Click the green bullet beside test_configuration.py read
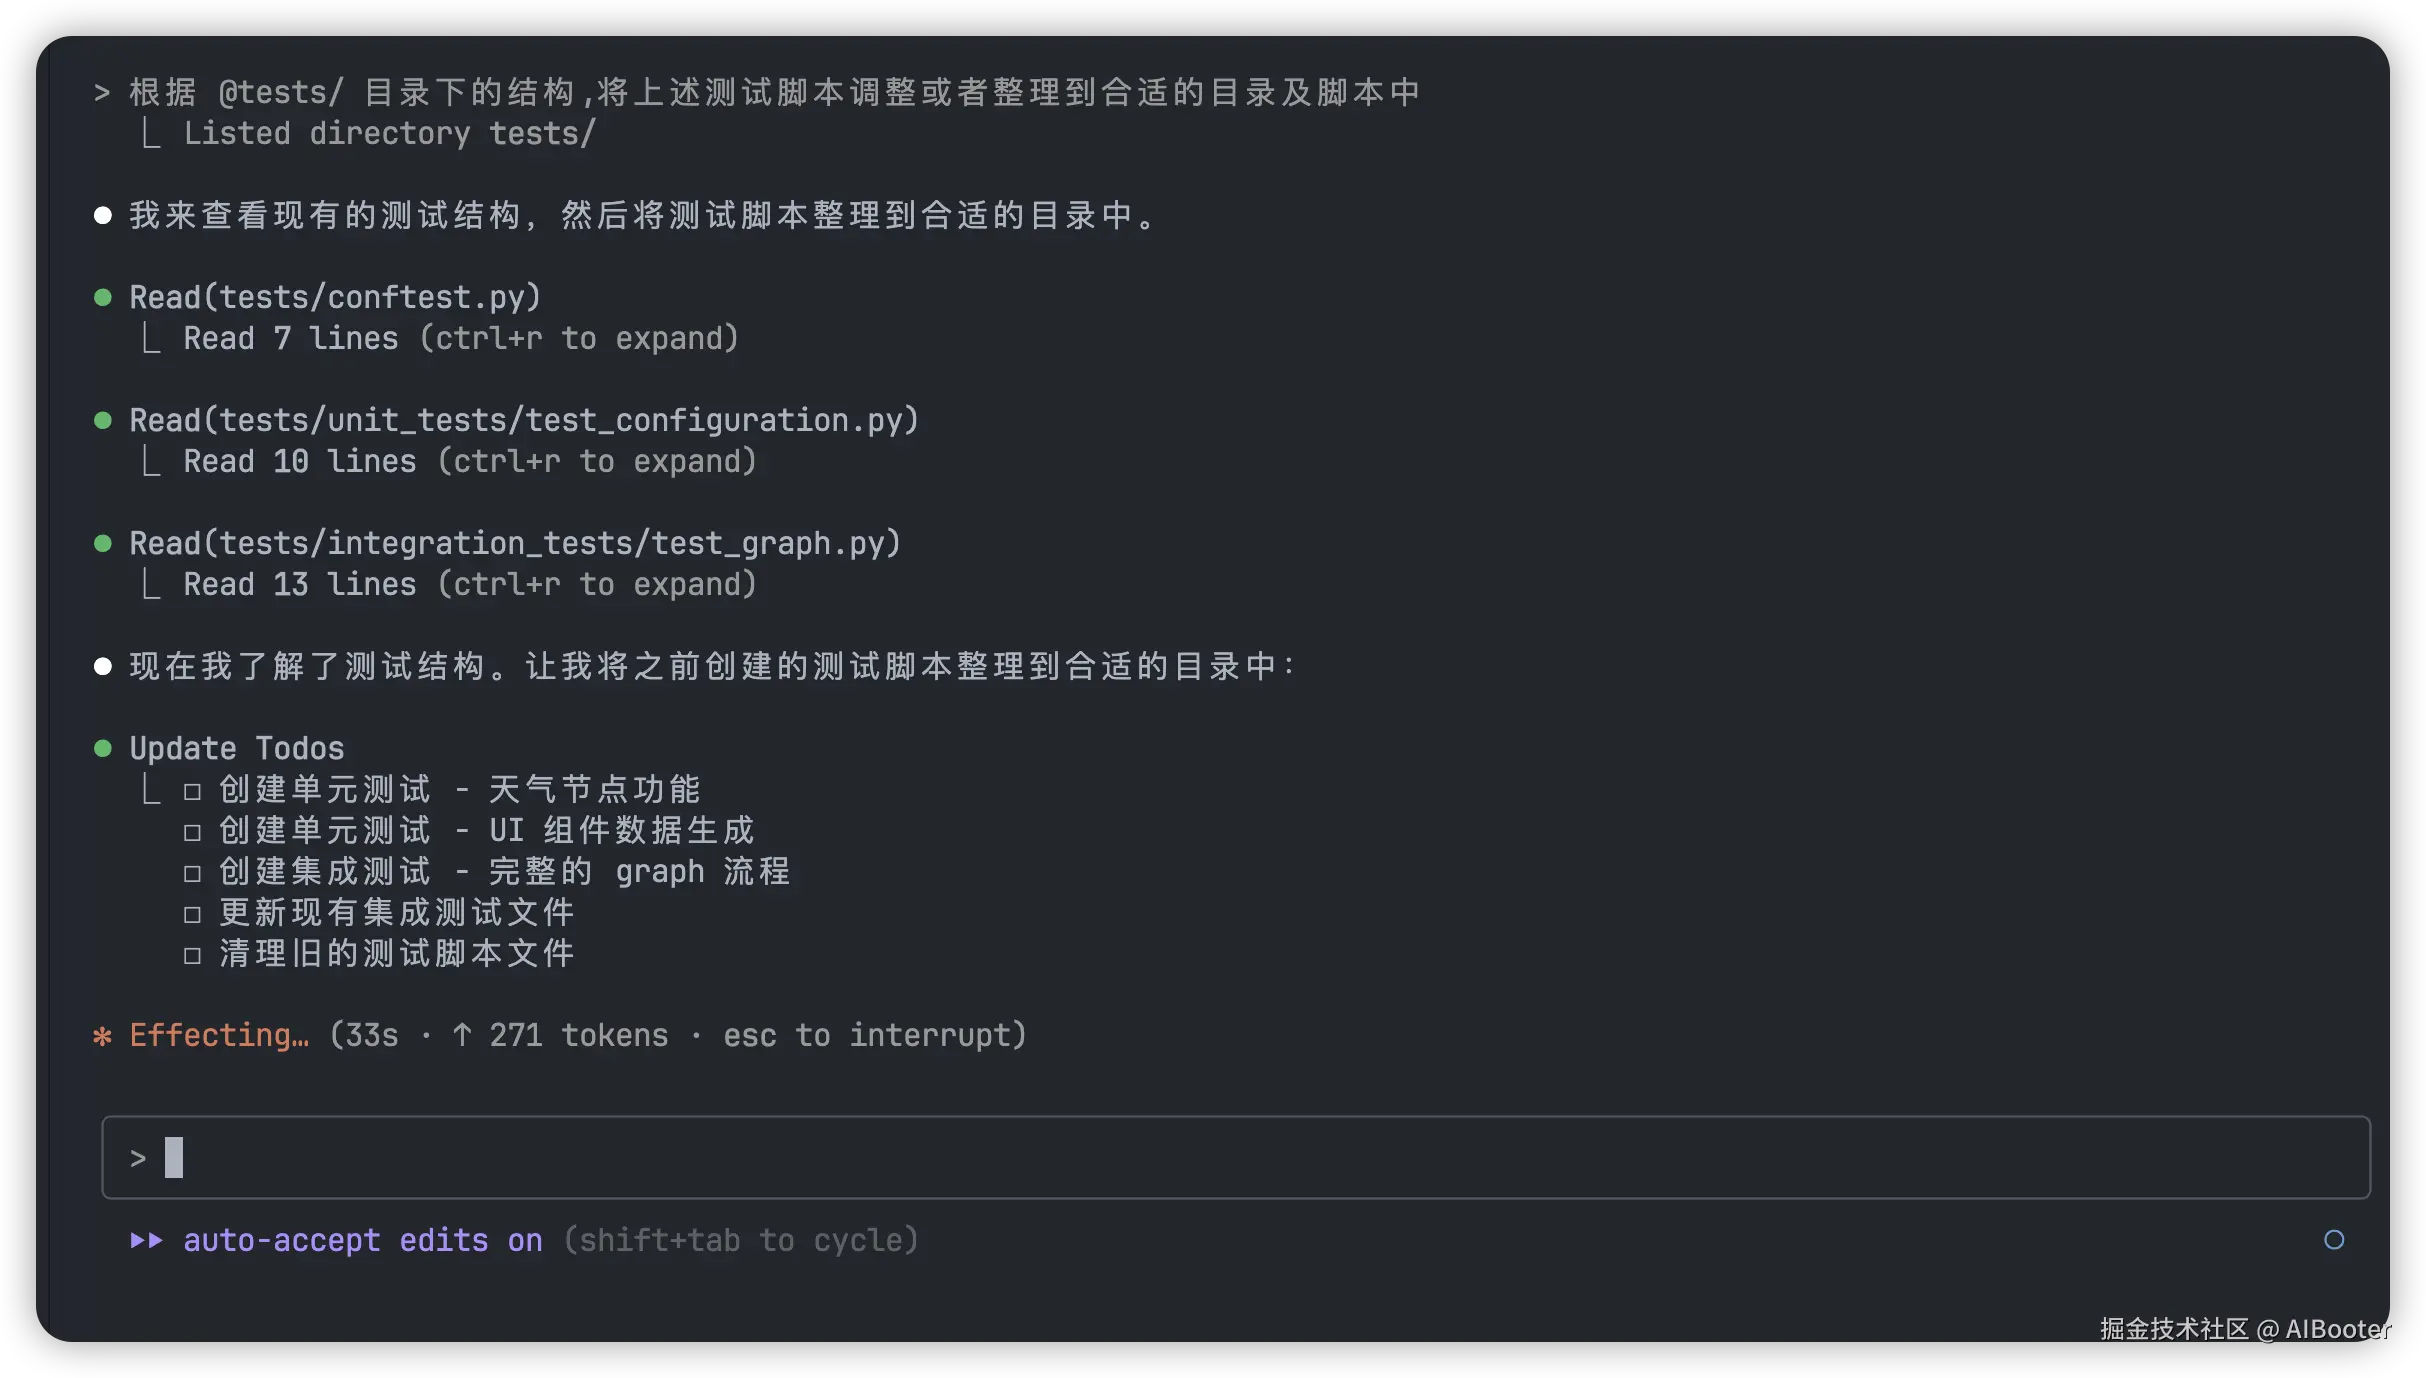The image size is (2426, 1378). 102,420
